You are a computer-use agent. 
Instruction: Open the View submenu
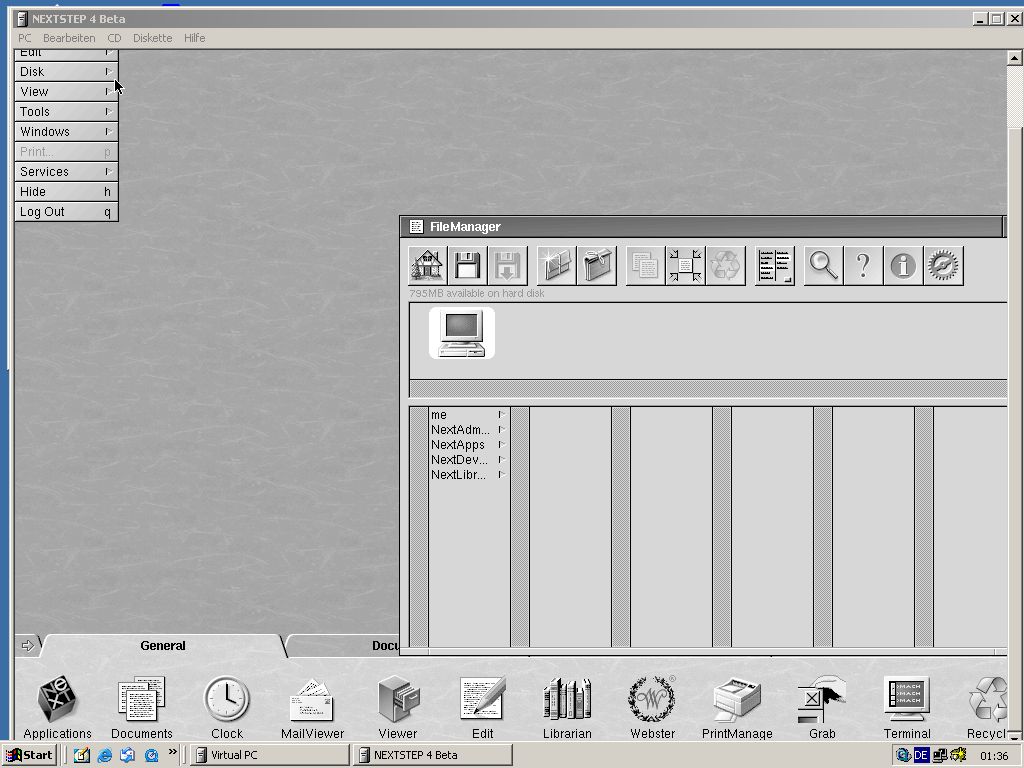click(66, 91)
